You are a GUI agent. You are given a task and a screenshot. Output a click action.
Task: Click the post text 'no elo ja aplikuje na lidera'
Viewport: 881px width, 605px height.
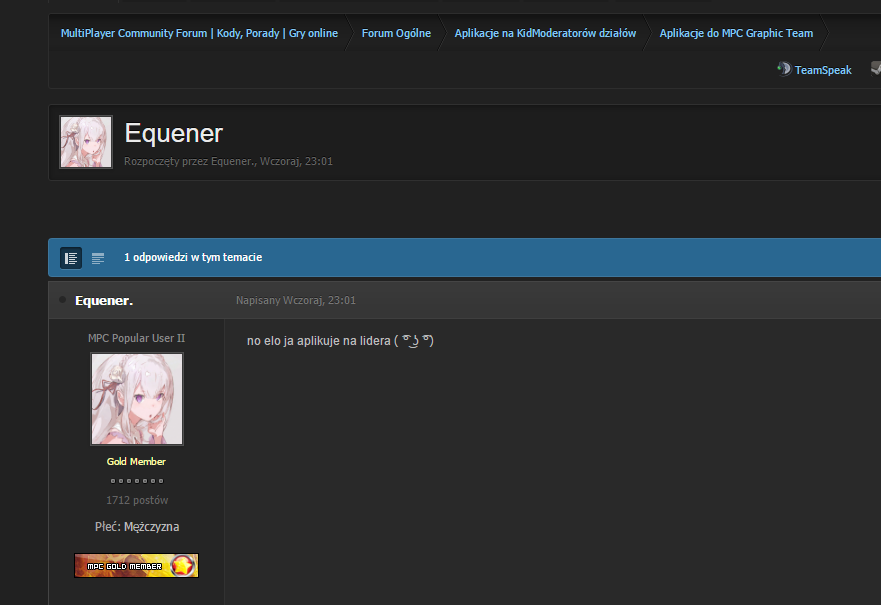tap(319, 341)
